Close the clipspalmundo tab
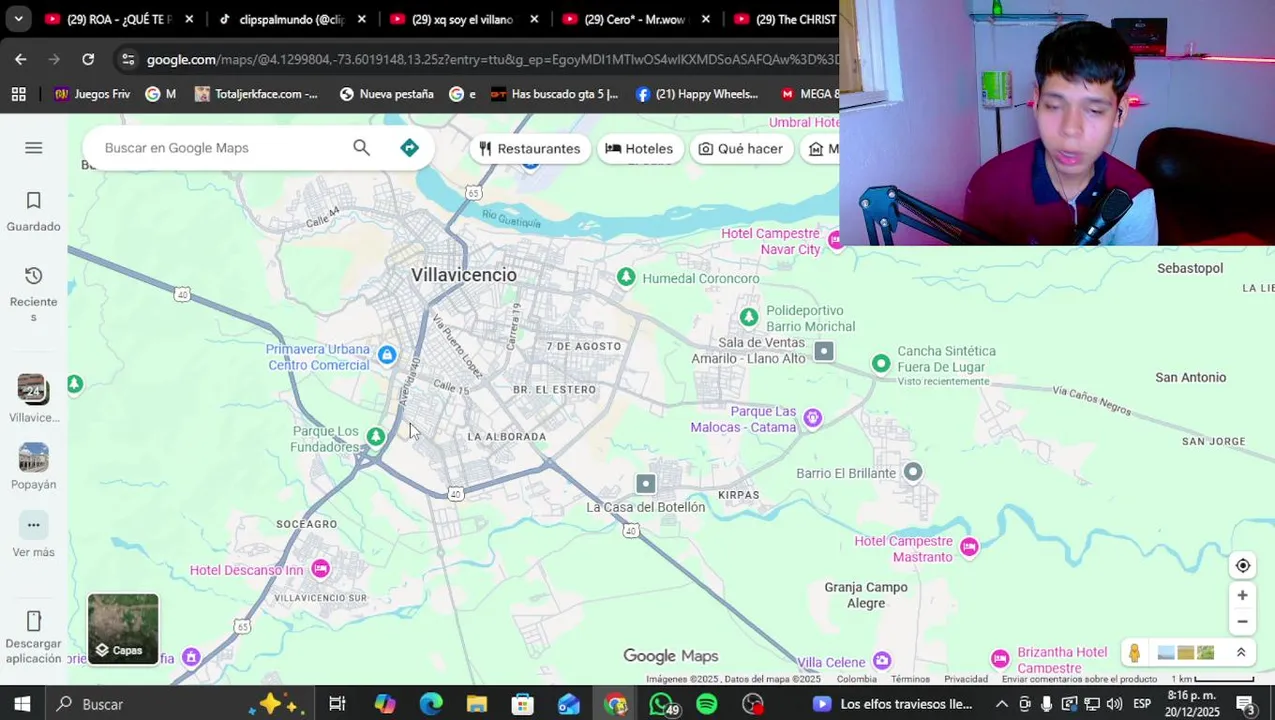The width and height of the screenshot is (1275, 720). [361, 19]
